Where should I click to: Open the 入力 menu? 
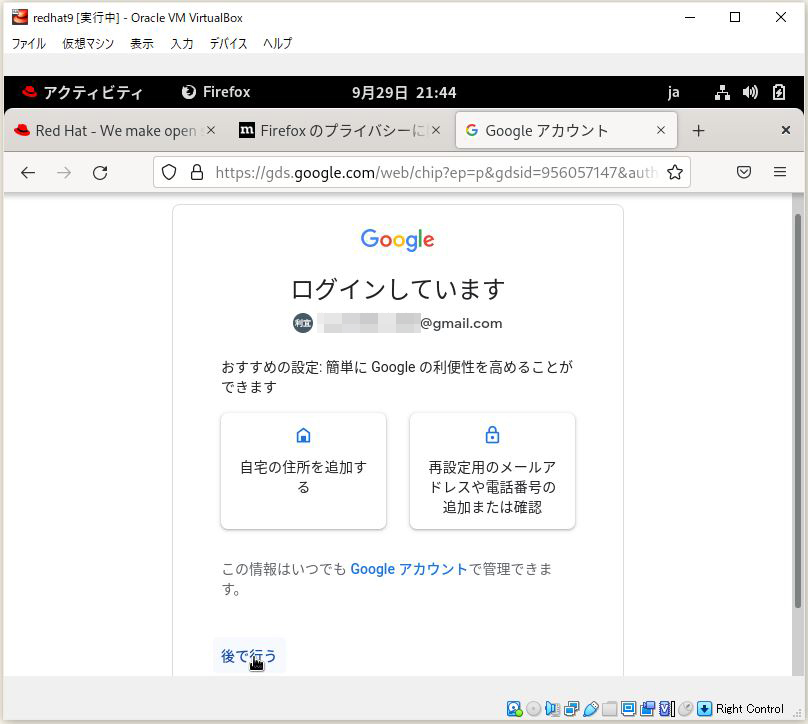coord(182,43)
